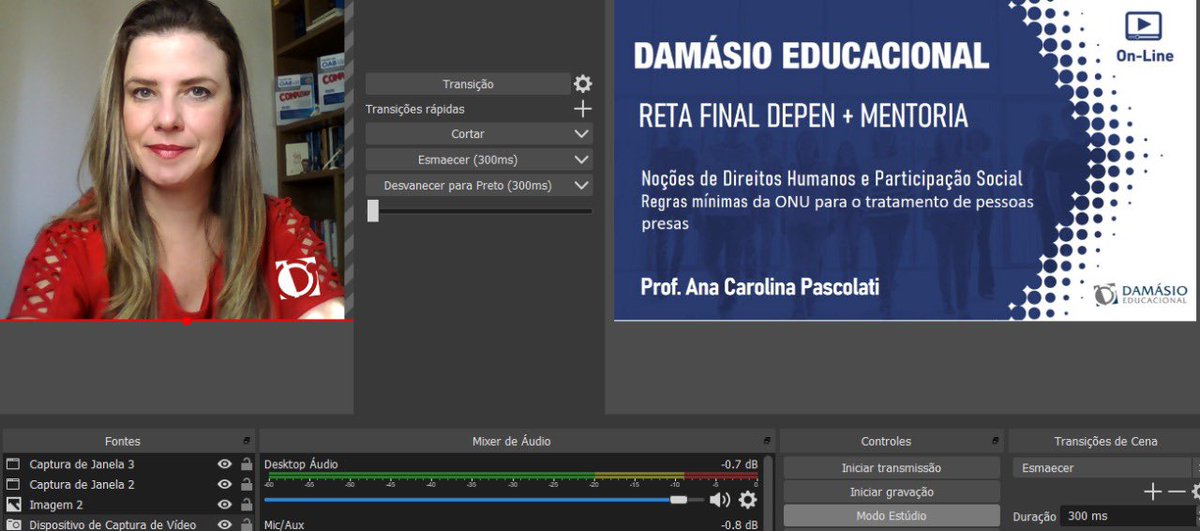Toggle Modo Estúdio button
The height and width of the screenshot is (531, 1200).
pos(891,516)
